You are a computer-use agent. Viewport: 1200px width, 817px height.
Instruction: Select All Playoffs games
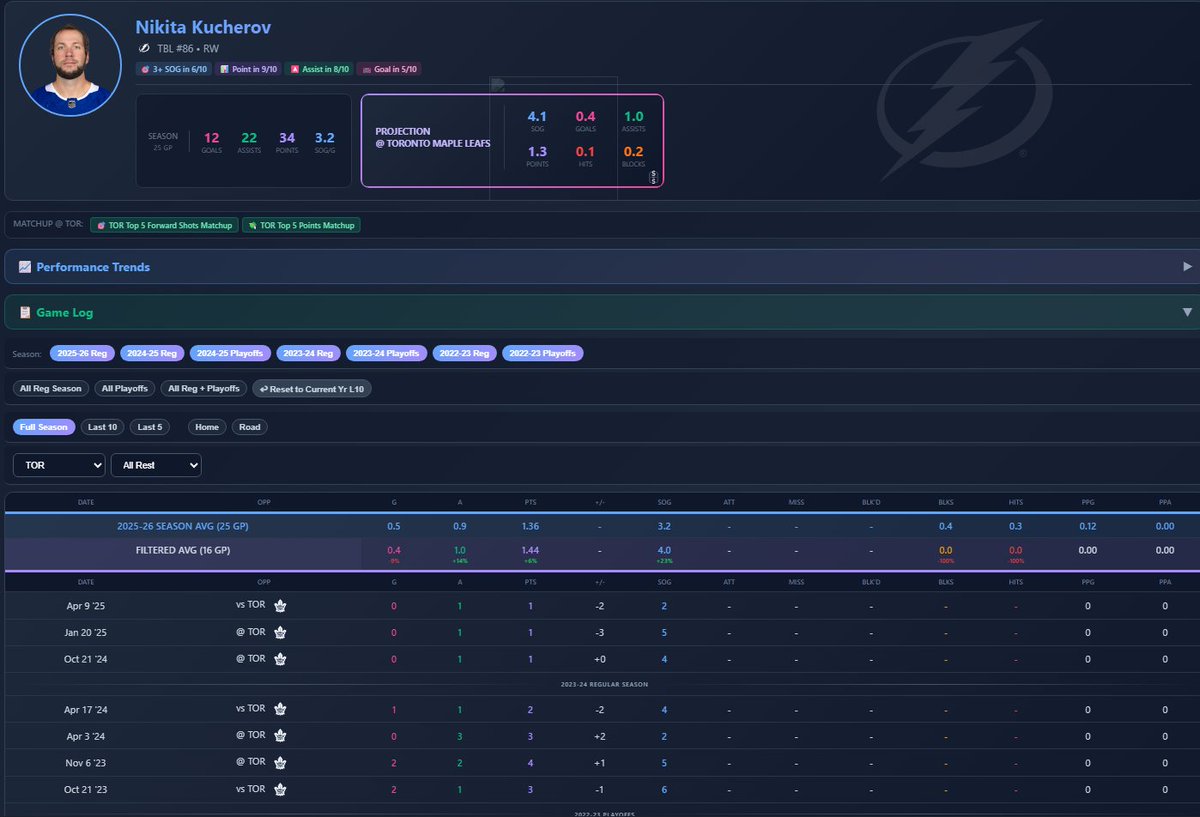[x=125, y=388]
